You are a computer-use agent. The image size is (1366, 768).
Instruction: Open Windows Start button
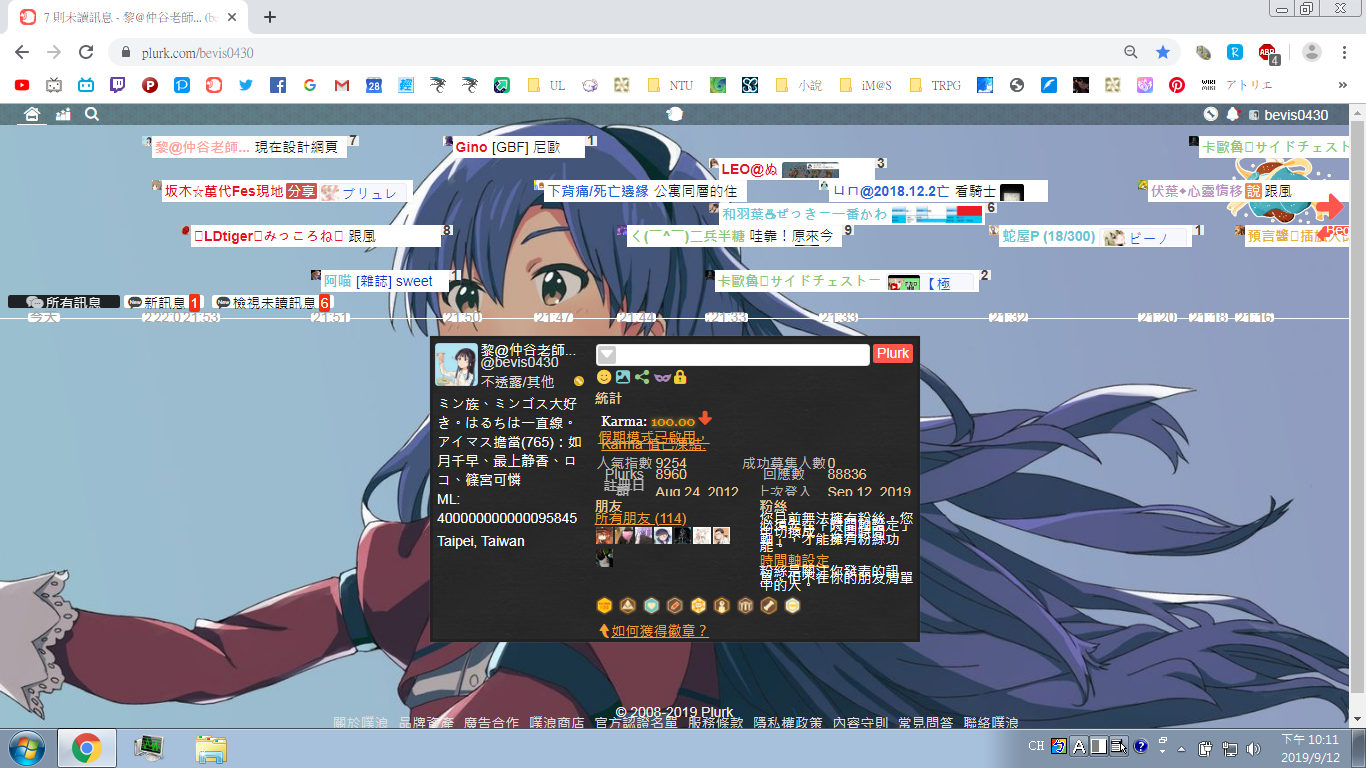(26, 747)
